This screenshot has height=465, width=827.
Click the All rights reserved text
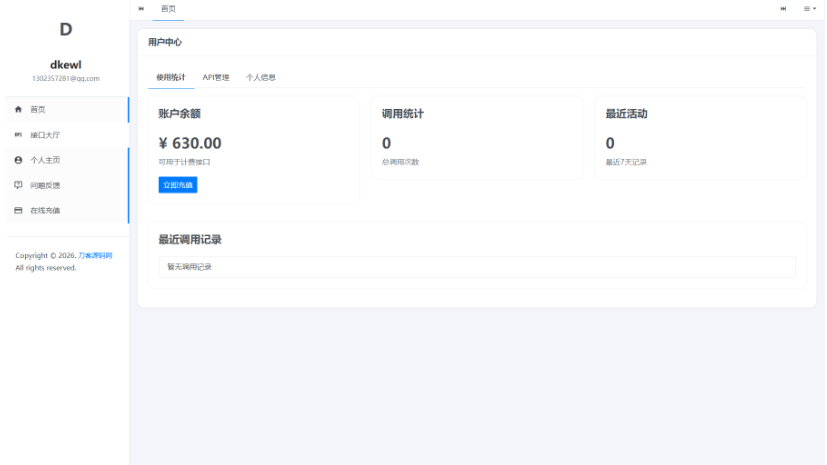[x=46, y=268]
